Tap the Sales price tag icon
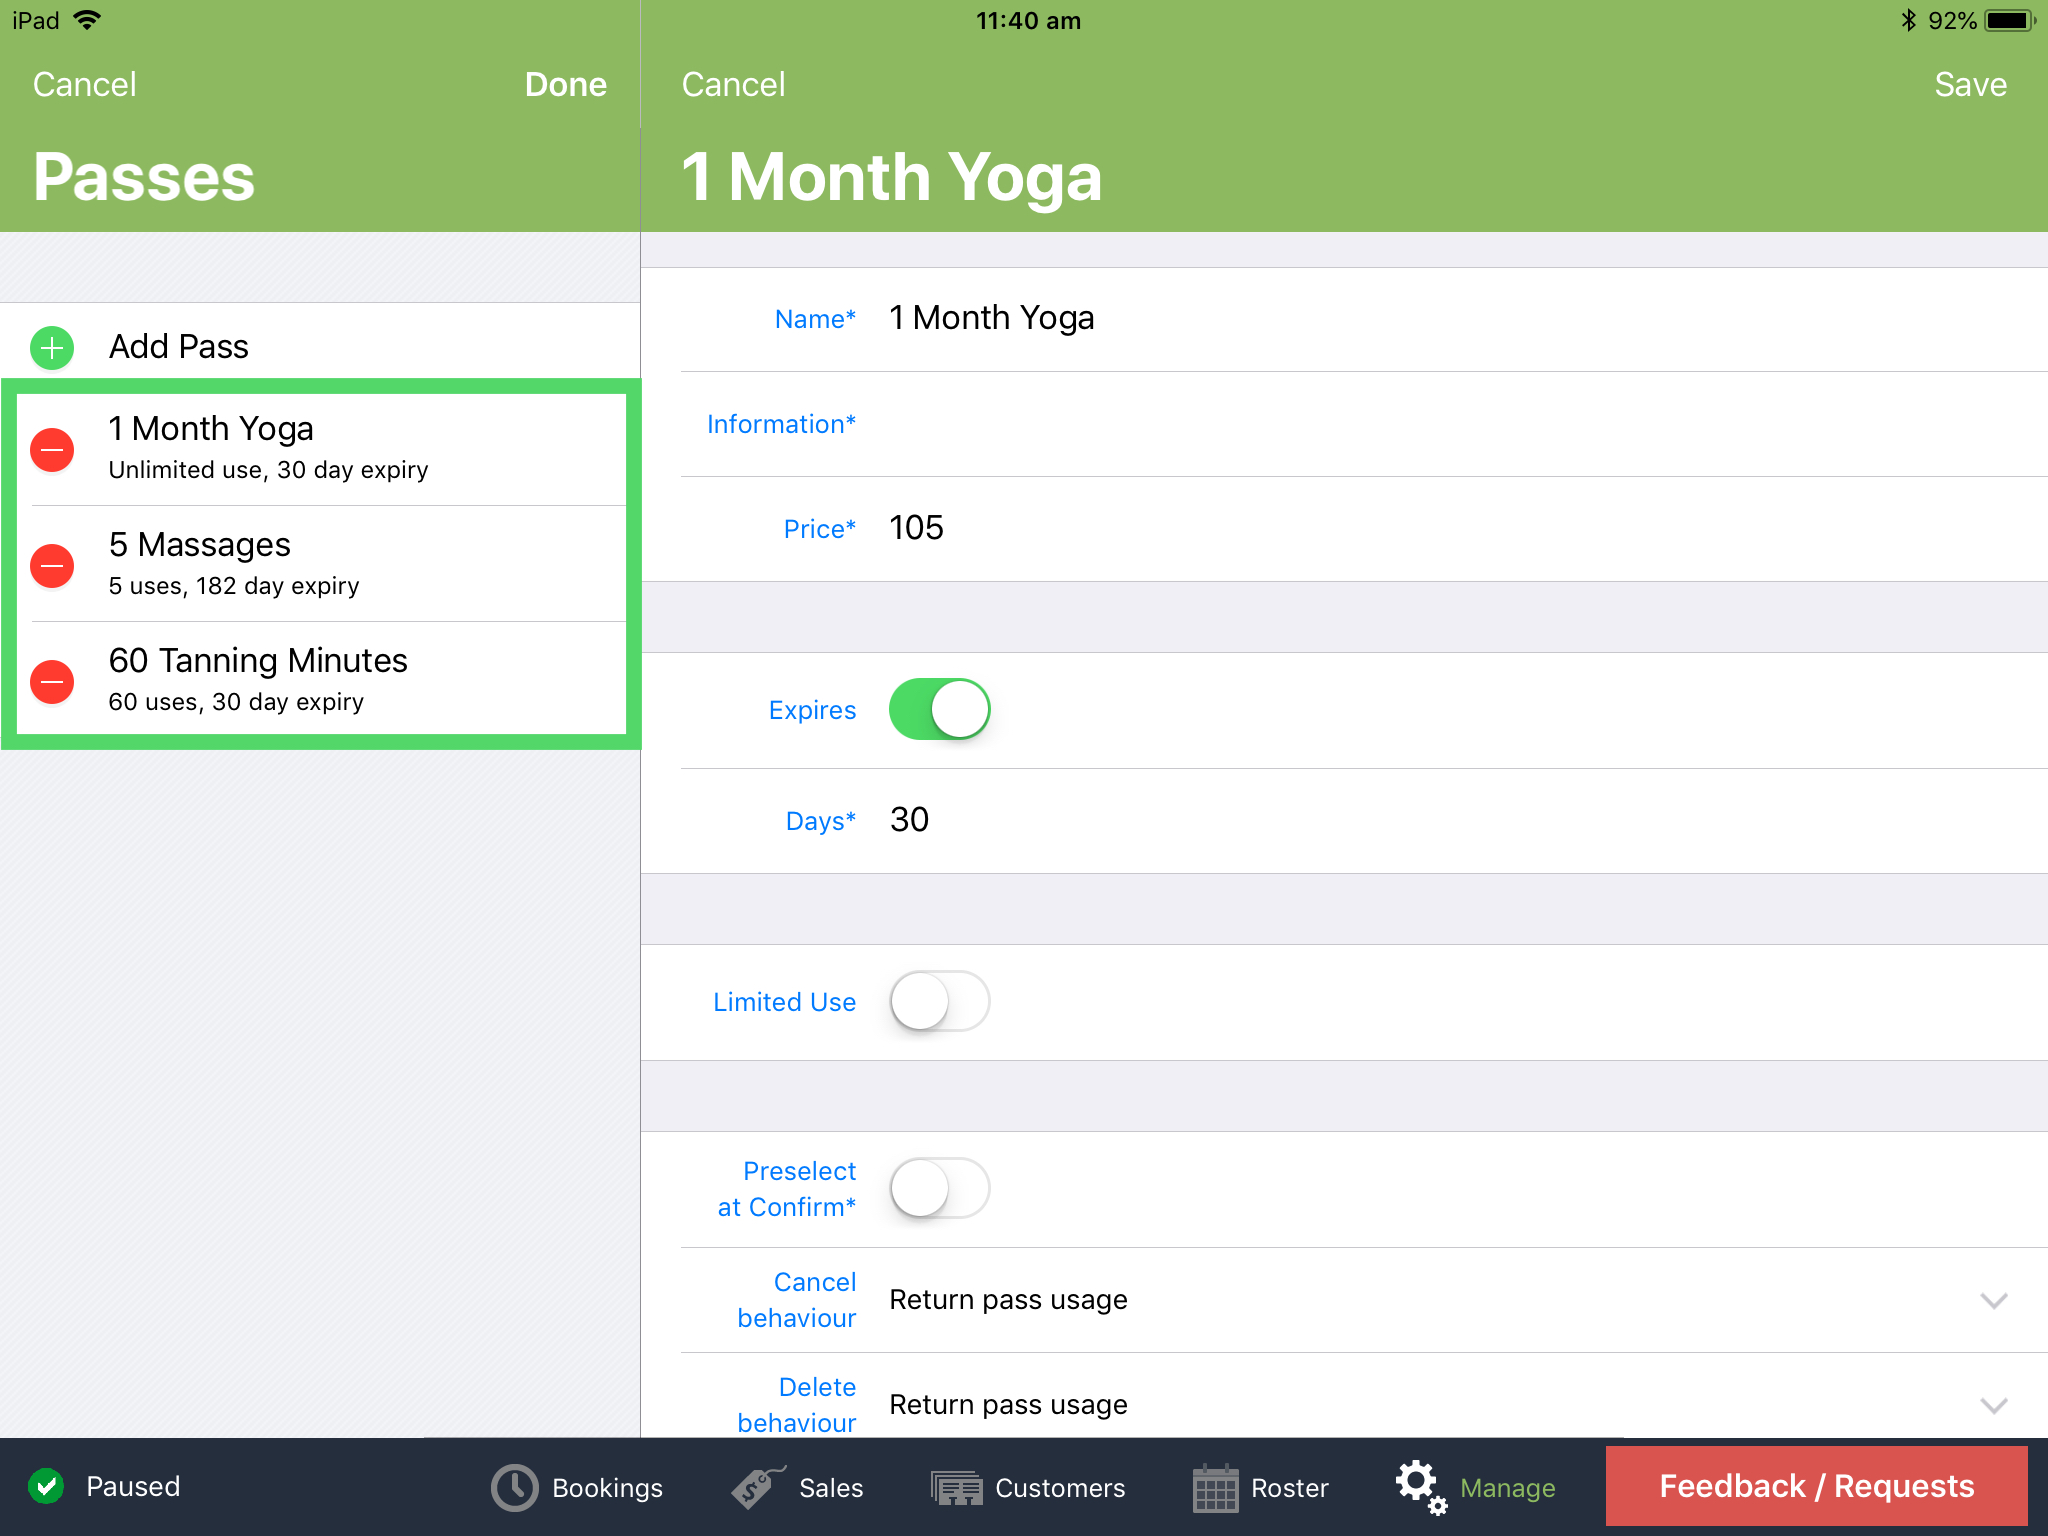Screen dimensions: 2048x1536 (757, 1487)
